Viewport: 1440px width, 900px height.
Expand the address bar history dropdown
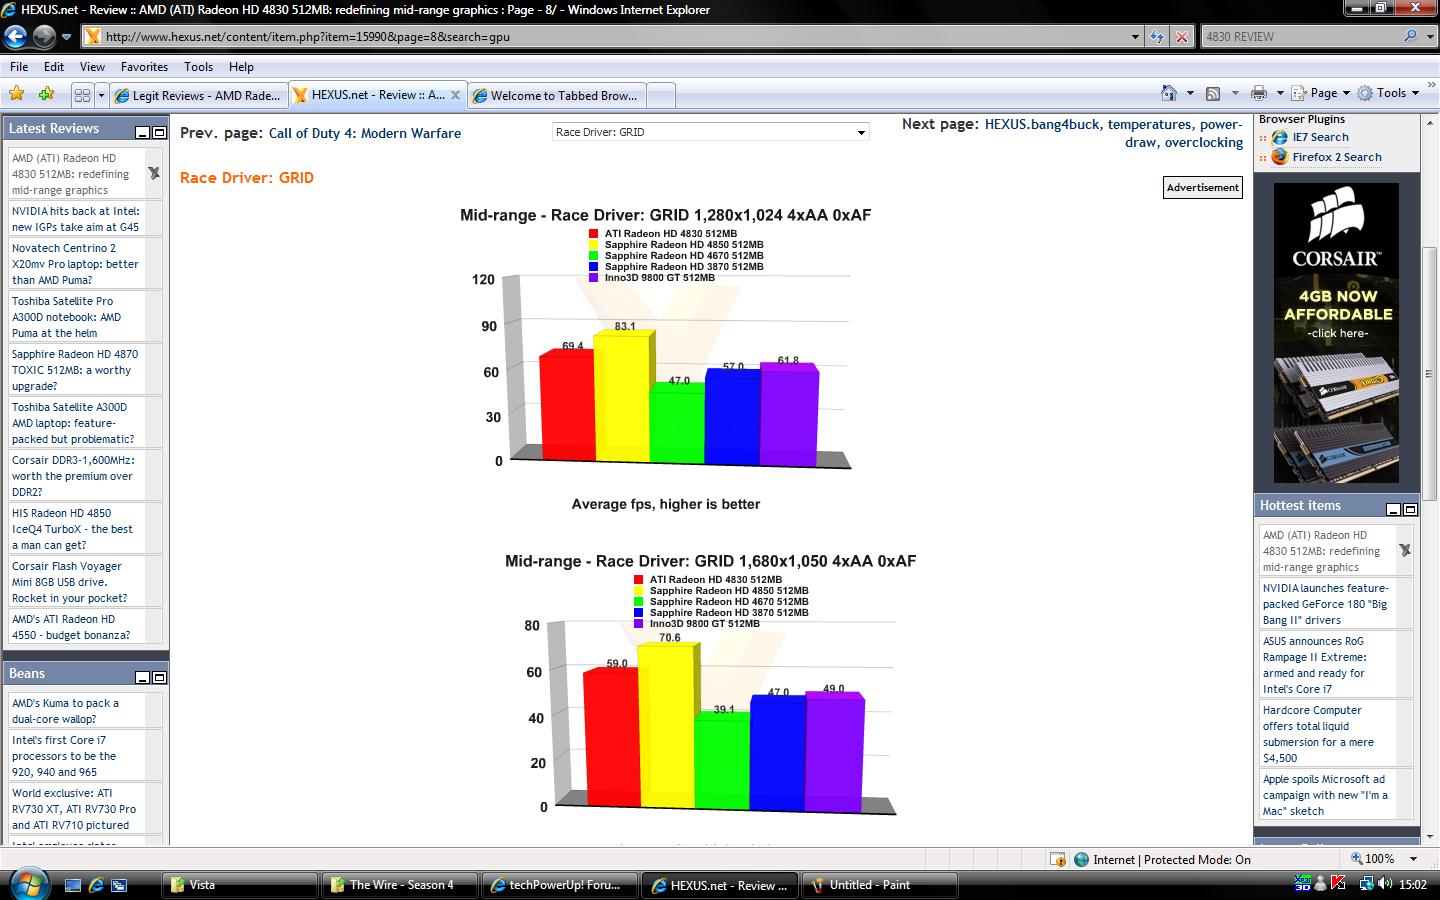[1135, 37]
